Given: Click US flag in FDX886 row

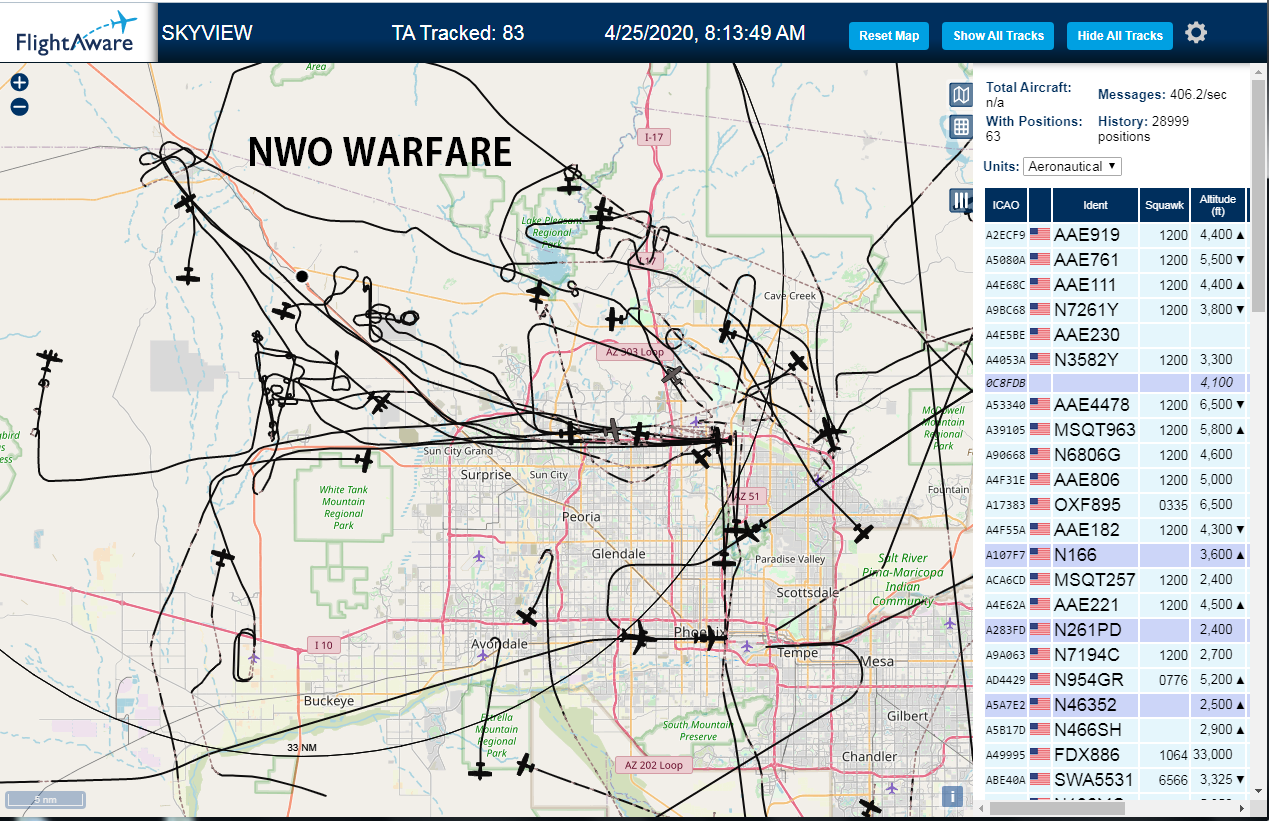Looking at the screenshot, I should click(1040, 755).
